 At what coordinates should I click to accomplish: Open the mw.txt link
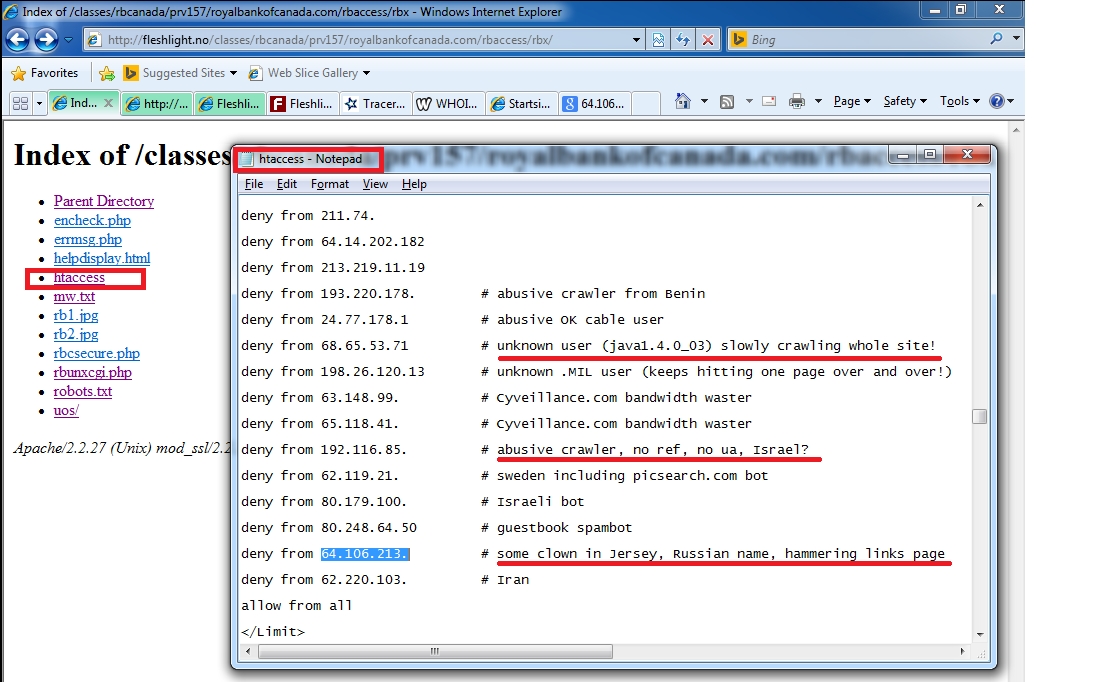coord(74,296)
